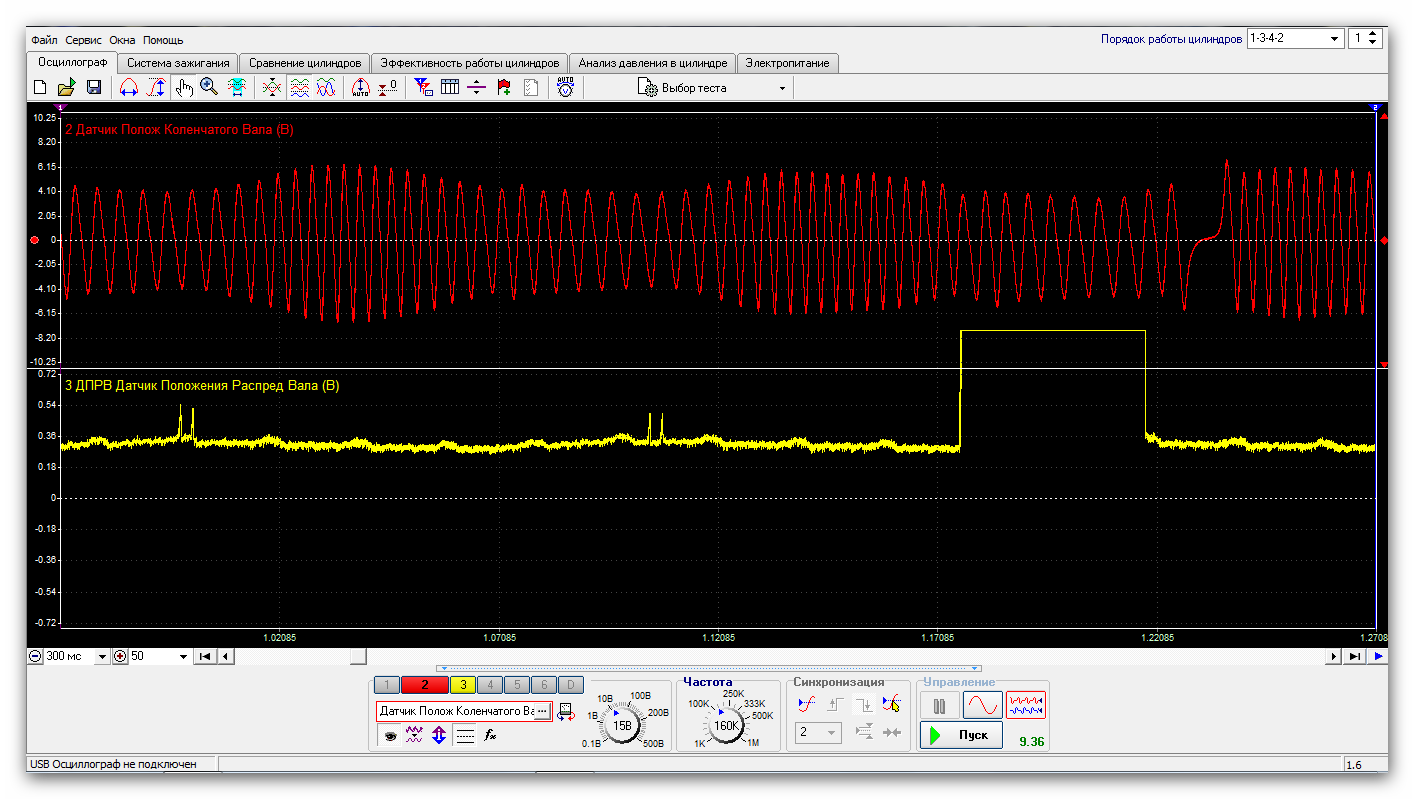1414x799 pixels.
Task: Open sensor name browse button with dots
Action: point(541,711)
